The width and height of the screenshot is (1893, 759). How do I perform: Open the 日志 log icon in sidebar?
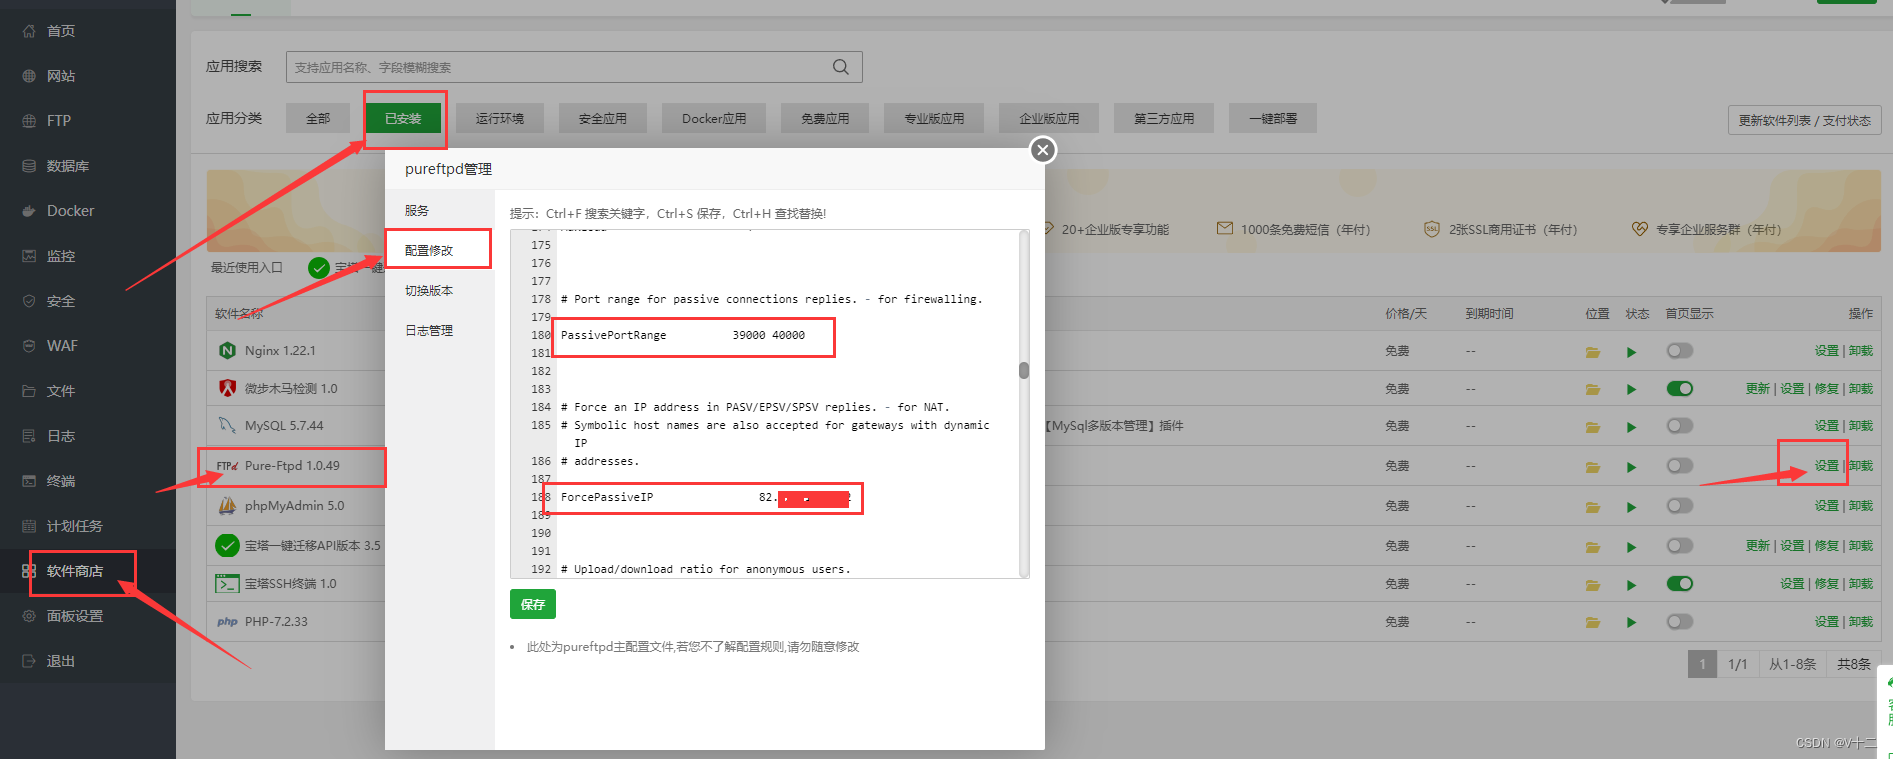coord(29,436)
